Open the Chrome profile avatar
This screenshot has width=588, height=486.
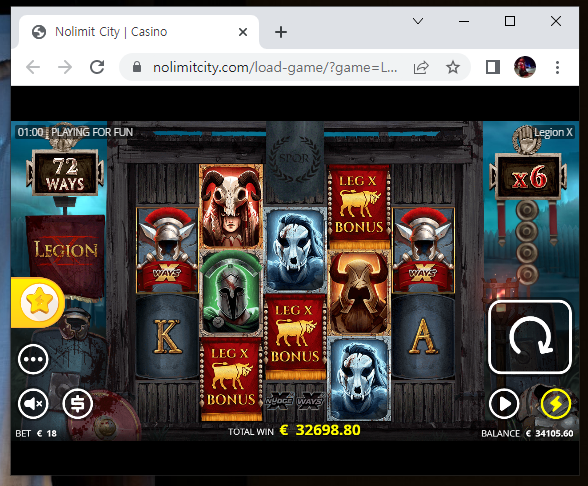524,67
